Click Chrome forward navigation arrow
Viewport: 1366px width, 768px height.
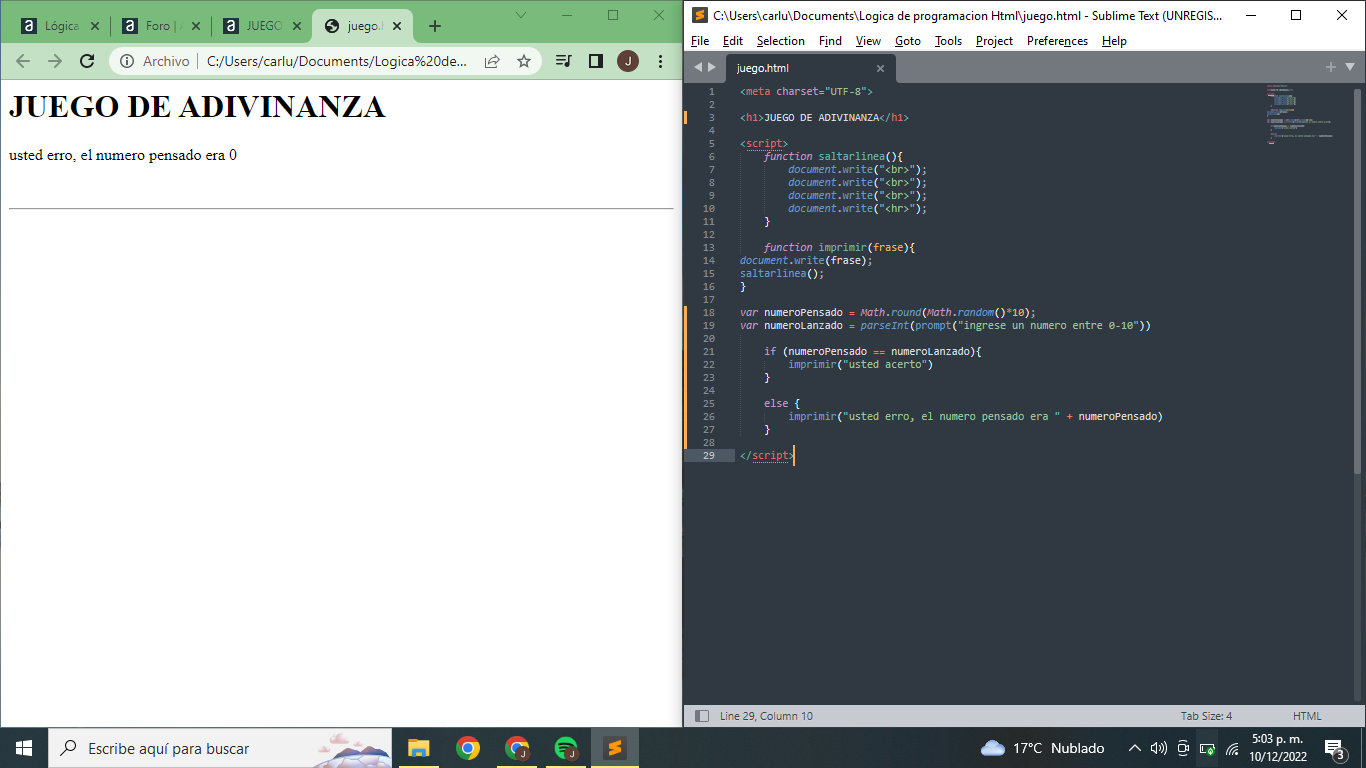coord(55,61)
